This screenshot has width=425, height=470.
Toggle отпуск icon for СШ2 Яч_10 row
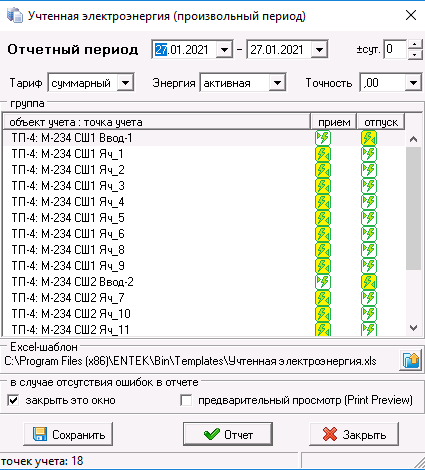pos(369,314)
